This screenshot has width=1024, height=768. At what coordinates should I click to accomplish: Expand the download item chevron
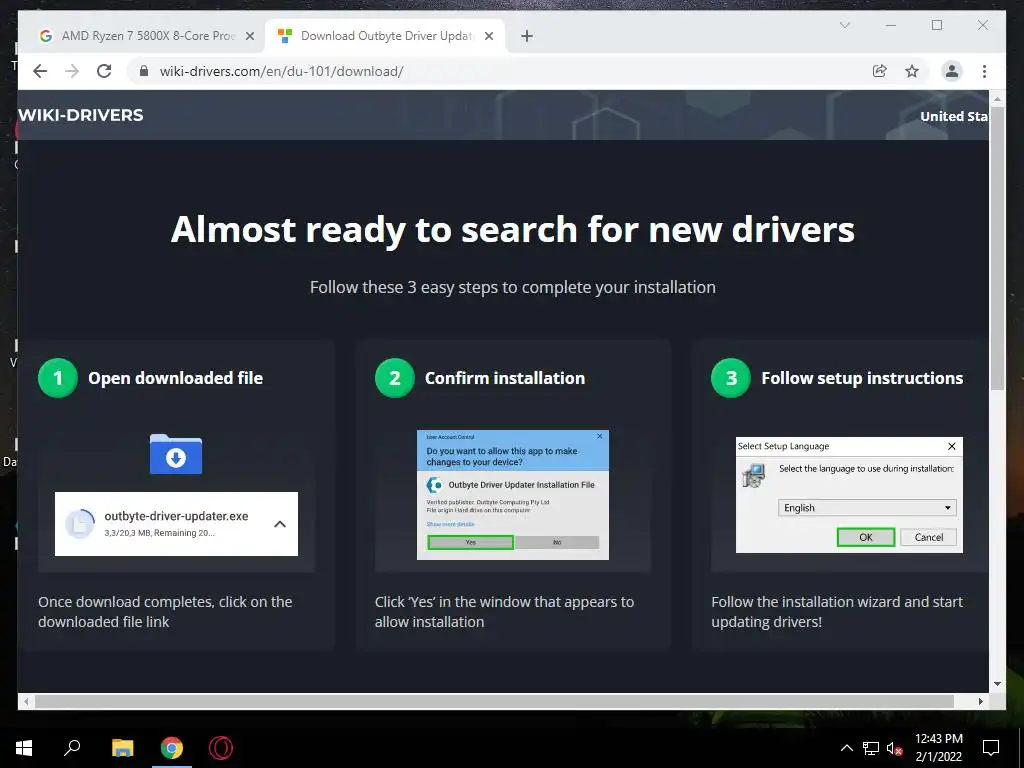(280, 524)
